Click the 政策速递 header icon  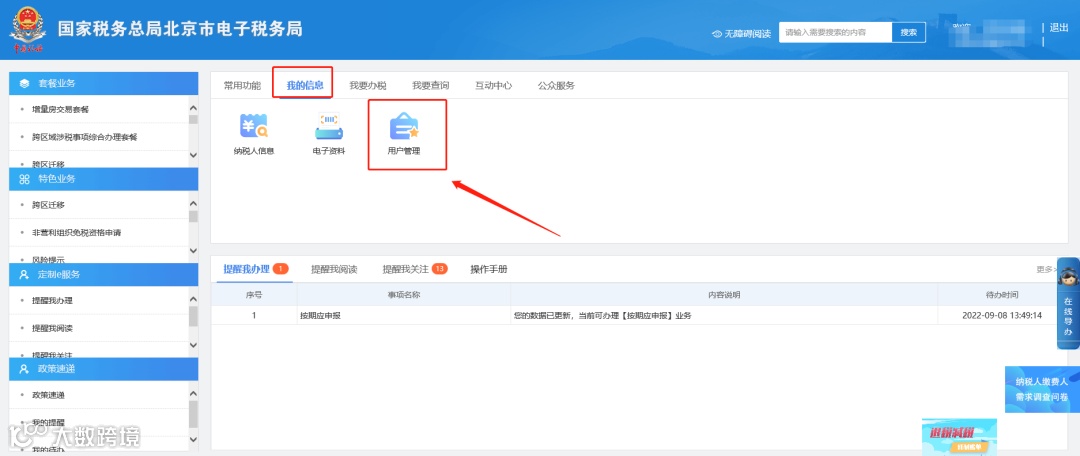[x=25, y=369]
